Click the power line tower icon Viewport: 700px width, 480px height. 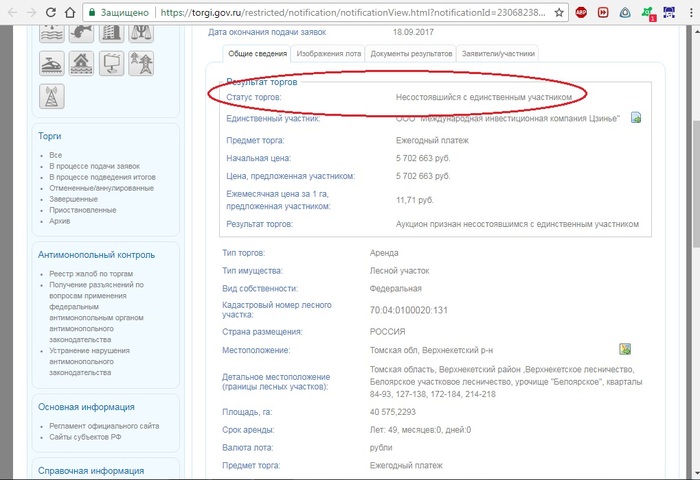point(140,63)
